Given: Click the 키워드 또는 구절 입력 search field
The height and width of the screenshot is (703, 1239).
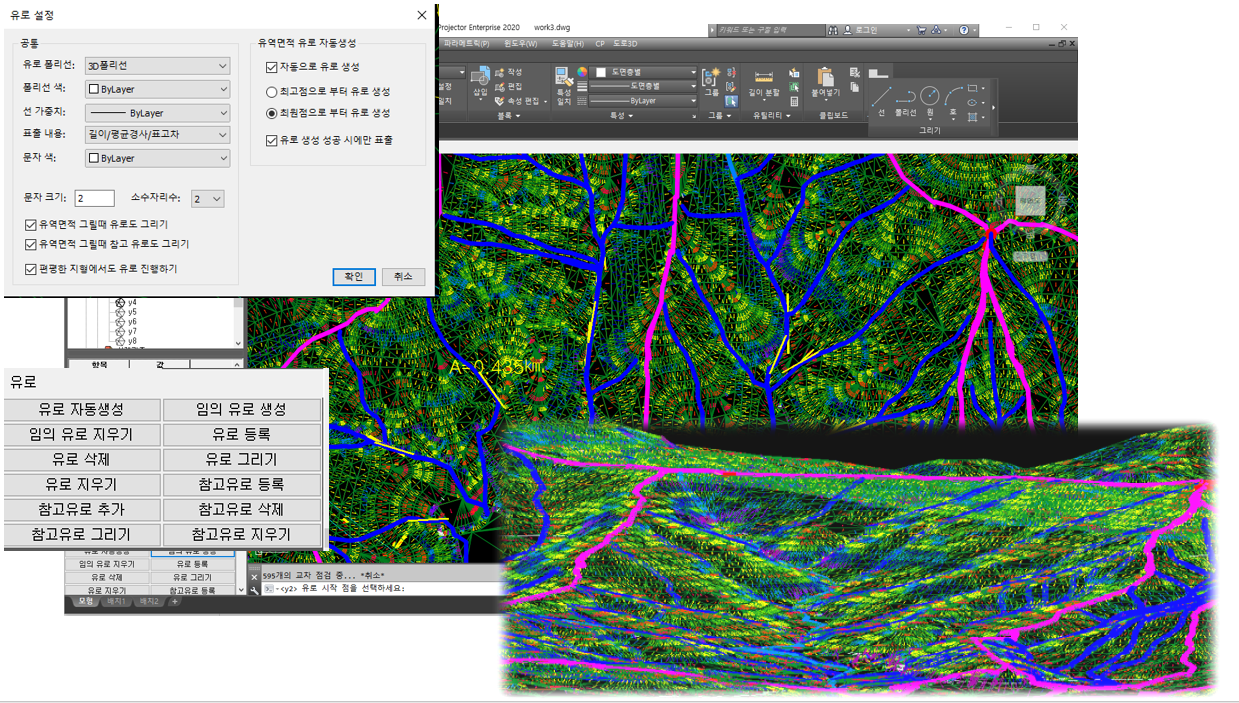Looking at the screenshot, I should coord(771,30).
